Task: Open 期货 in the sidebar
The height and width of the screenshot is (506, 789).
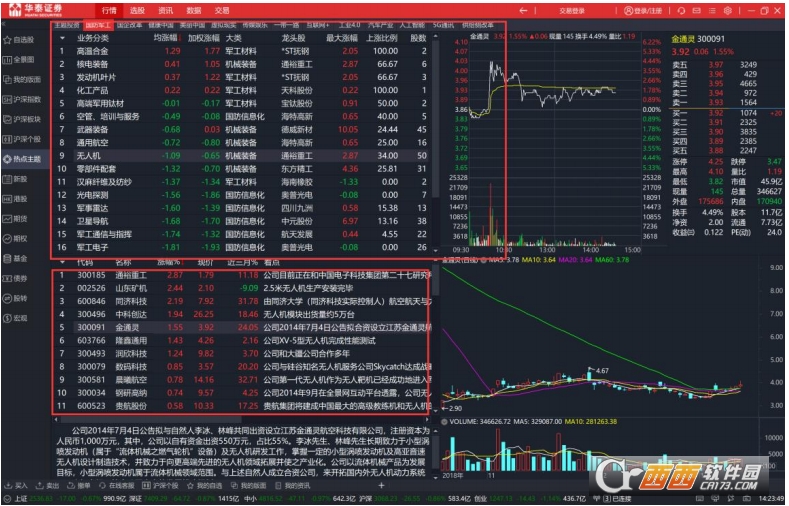Action: click(x=16, y=219)
